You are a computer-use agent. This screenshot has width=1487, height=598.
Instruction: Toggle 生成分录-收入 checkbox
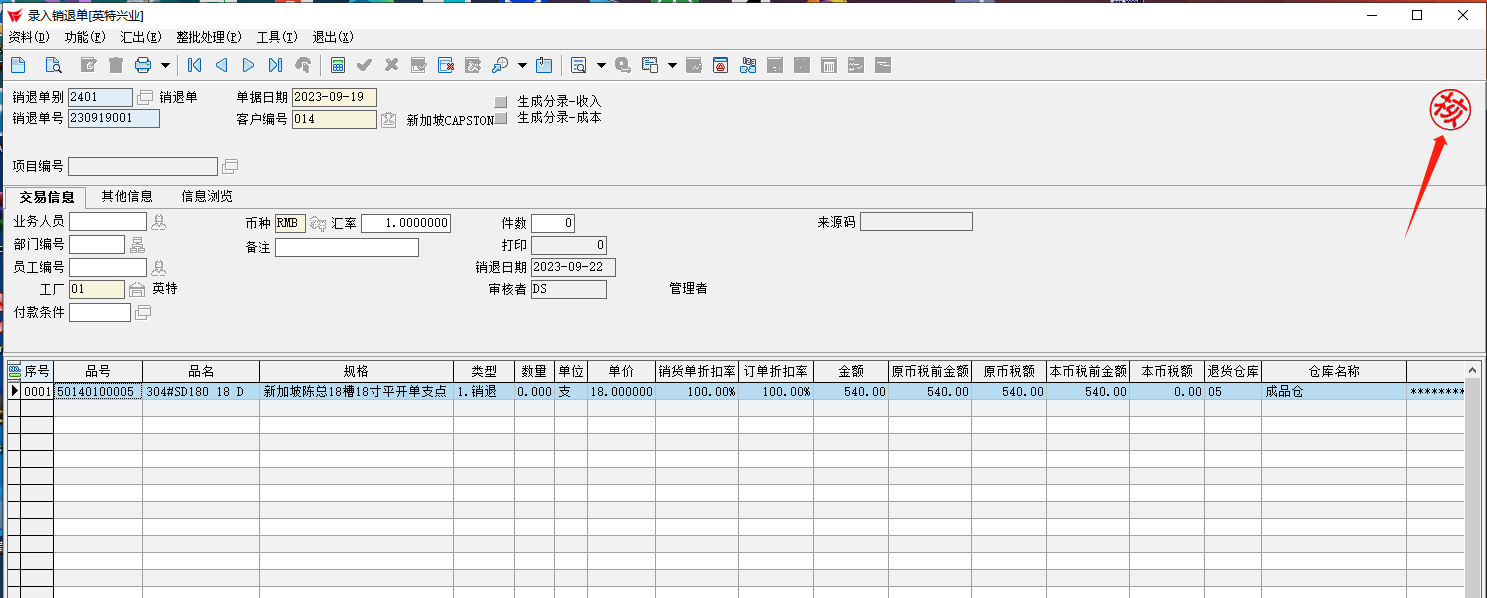501,102
